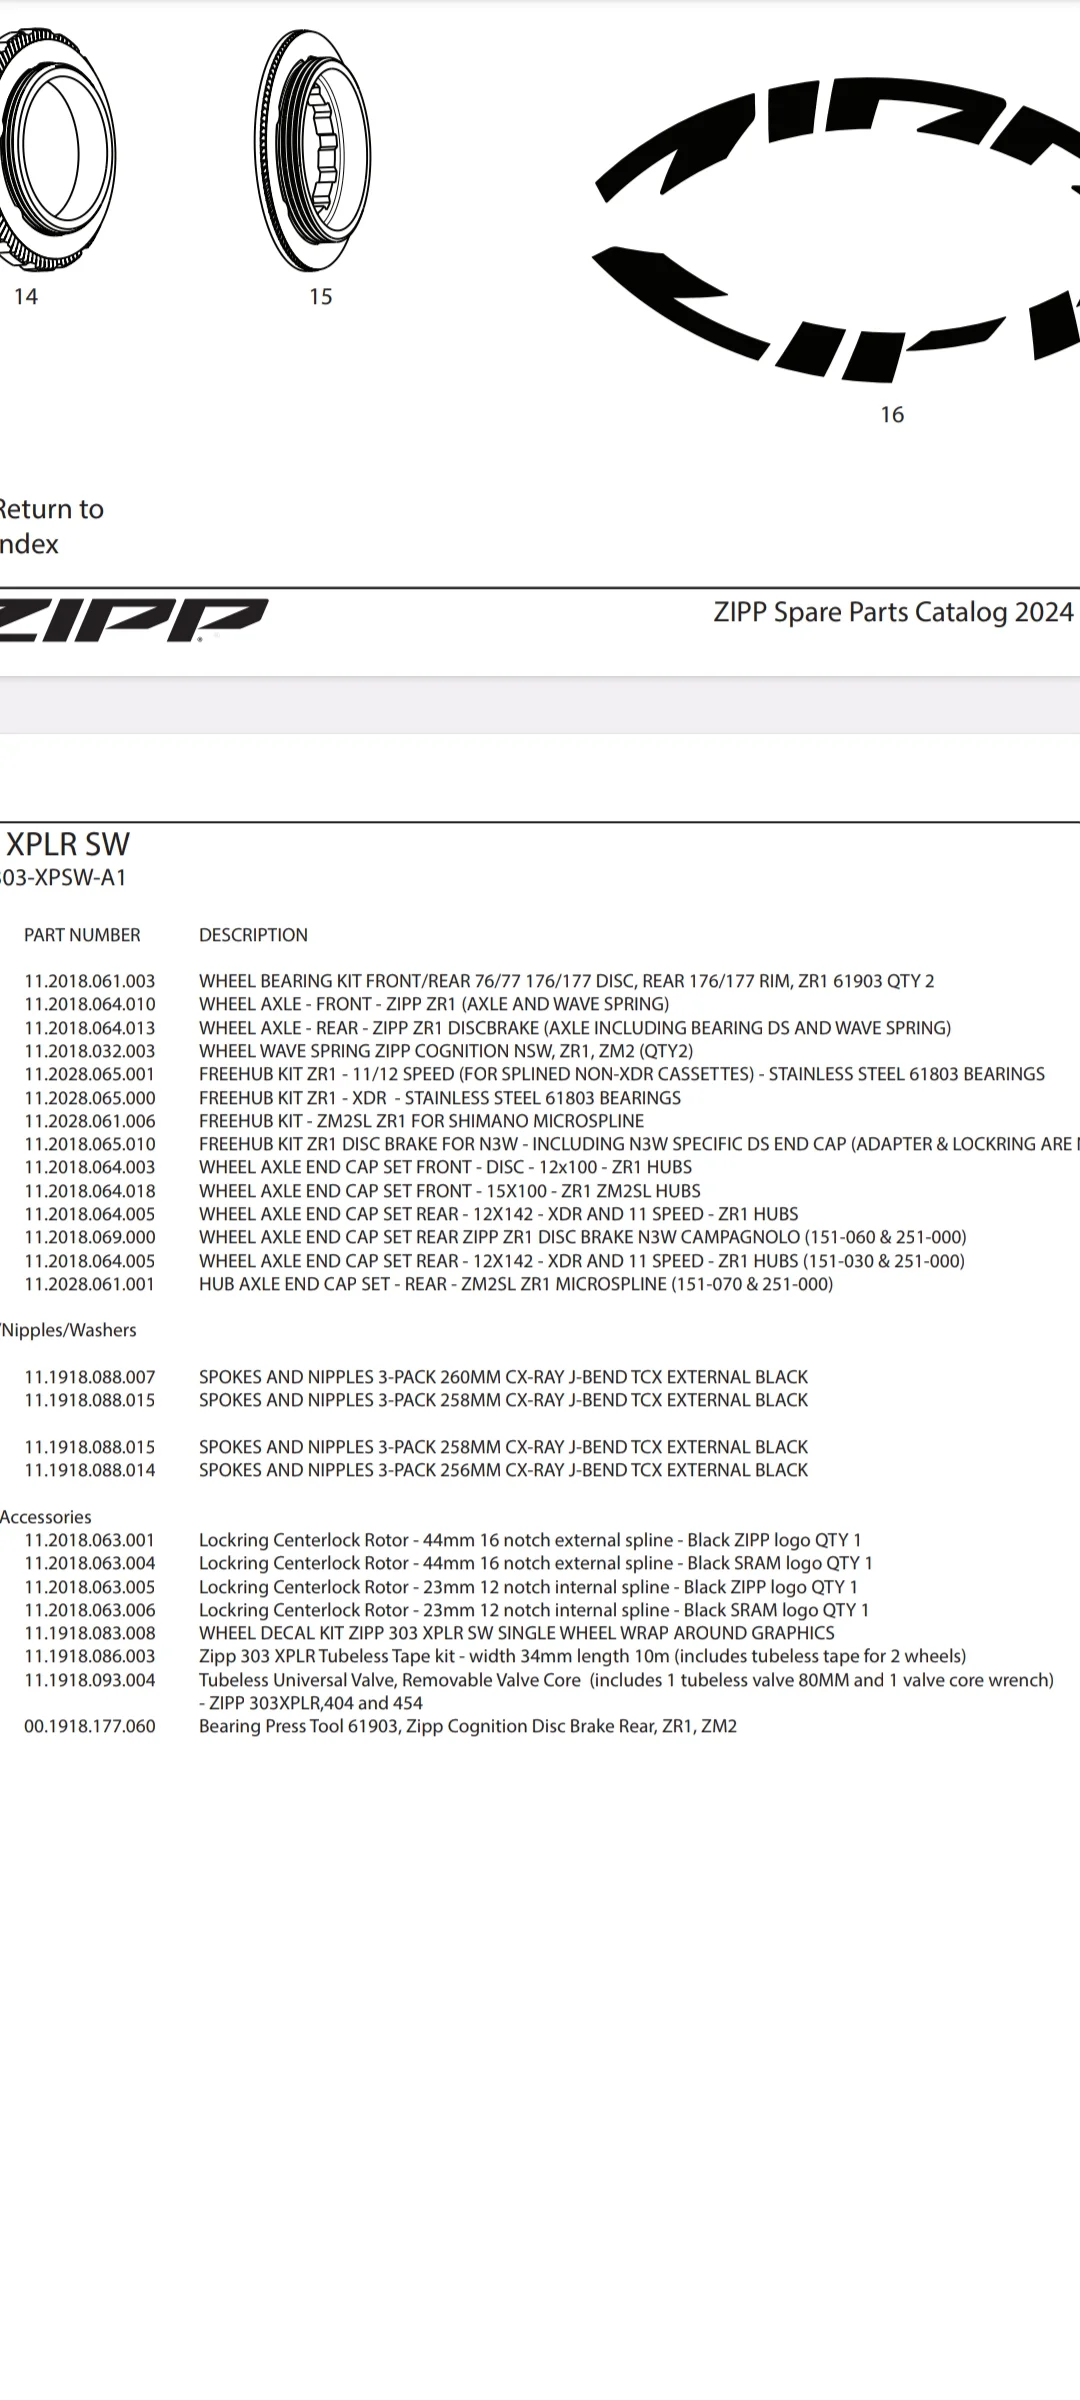1080x2400 pixels.
Task: Select part number 11.2028.061.006
Action: (90, 1121)
